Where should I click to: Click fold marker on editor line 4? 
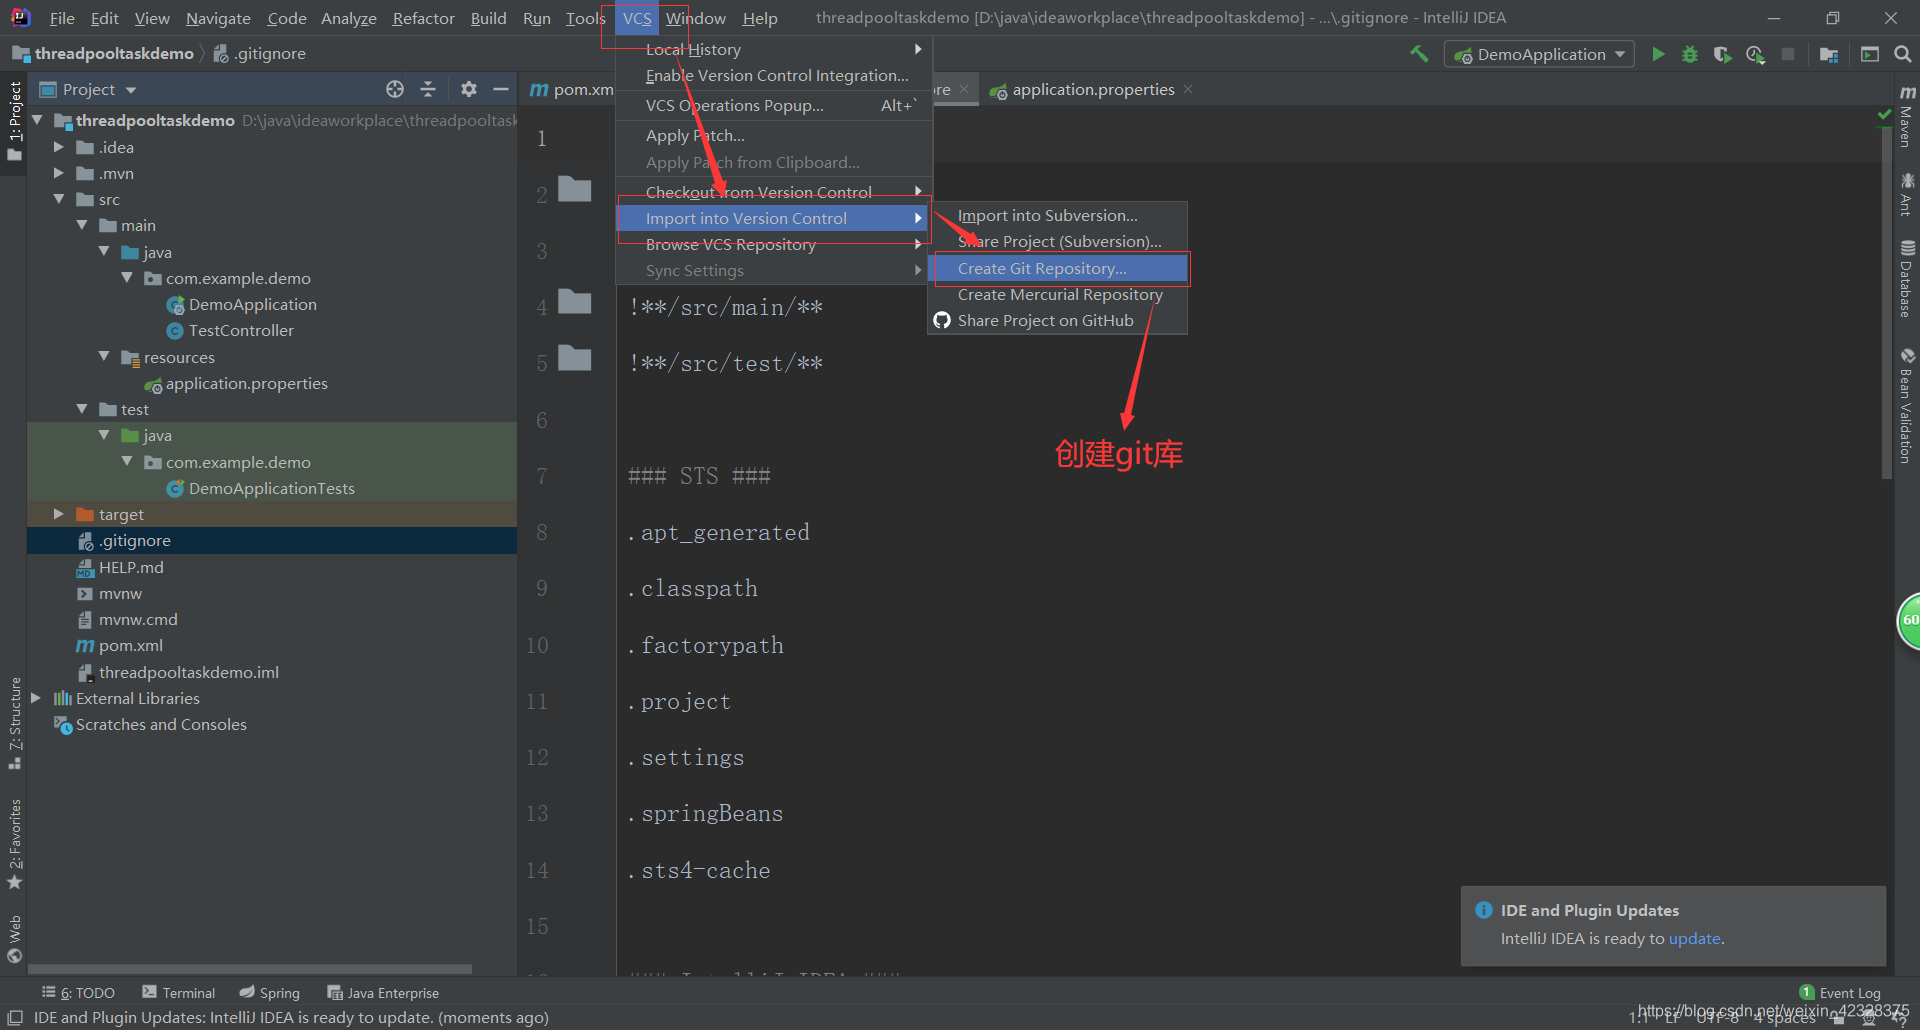(575, 301)
